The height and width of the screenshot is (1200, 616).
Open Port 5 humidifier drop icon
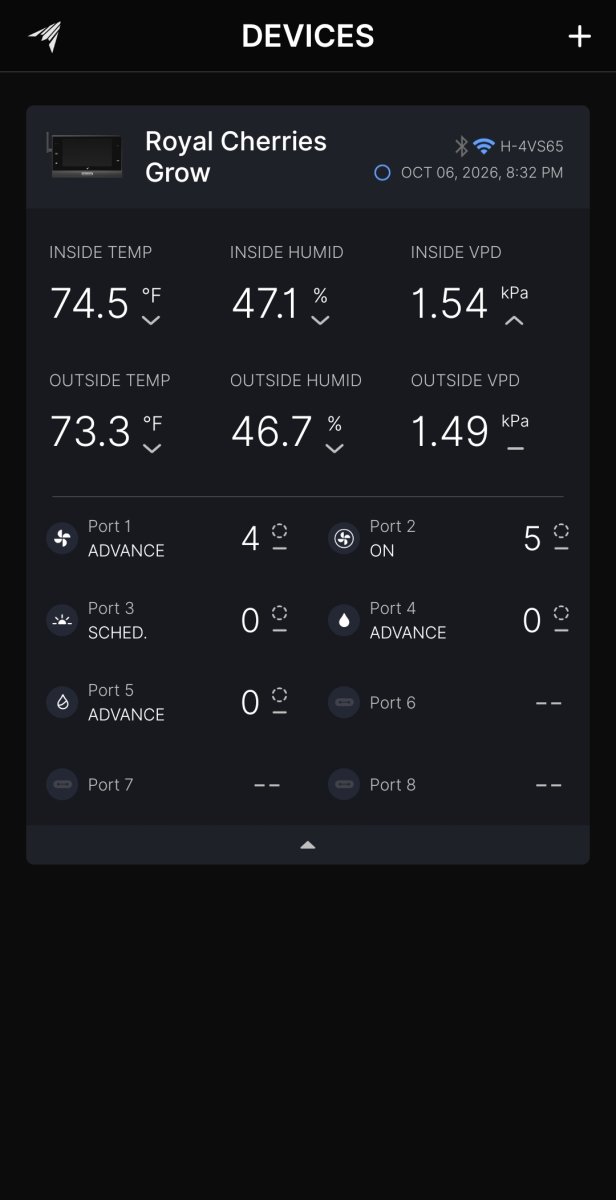click(x=62, y=703)
